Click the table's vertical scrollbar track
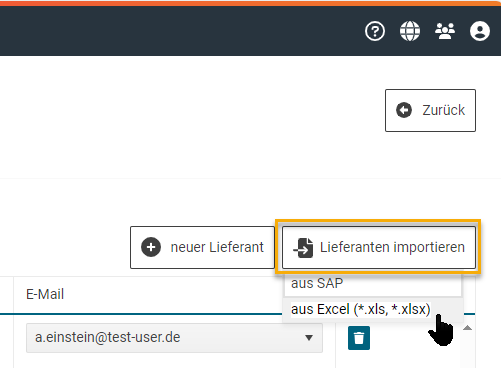Screen dimensions: 501x368 coord(468,350)
